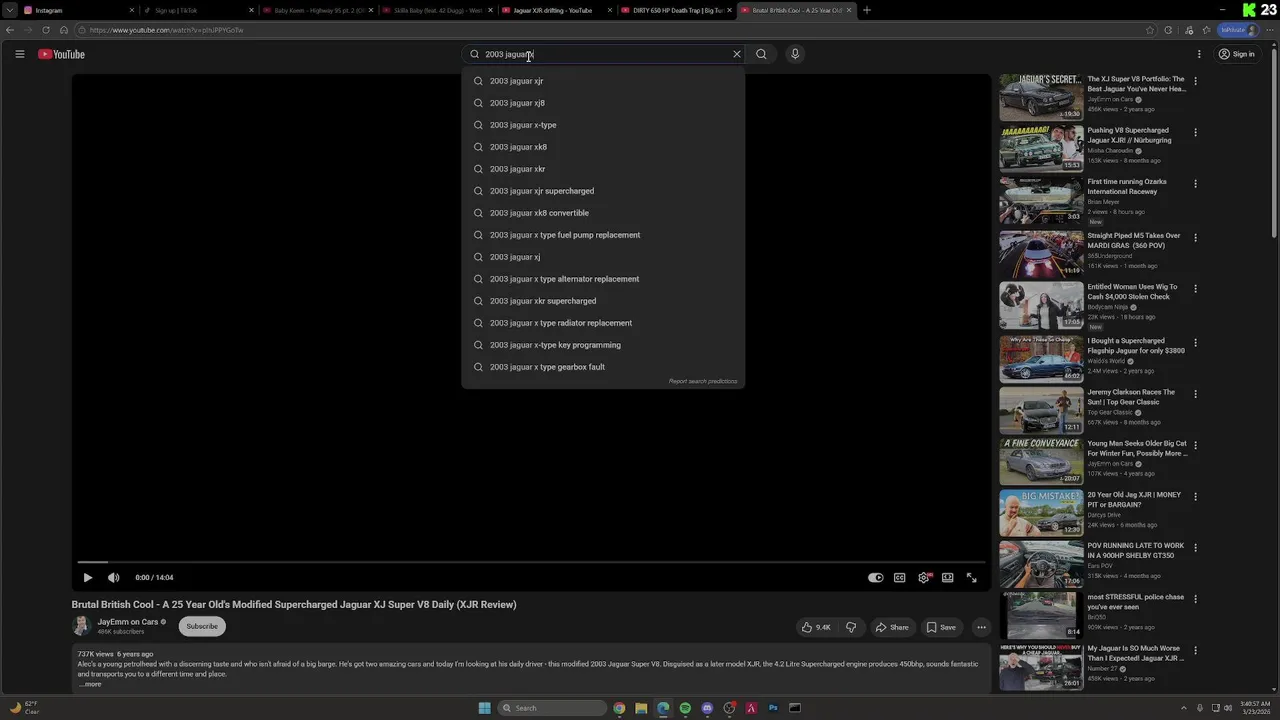Image resolution: width=1280 pixels, height=720 pixels.
Task: Switch to theater mode
Action: (947, 577)
